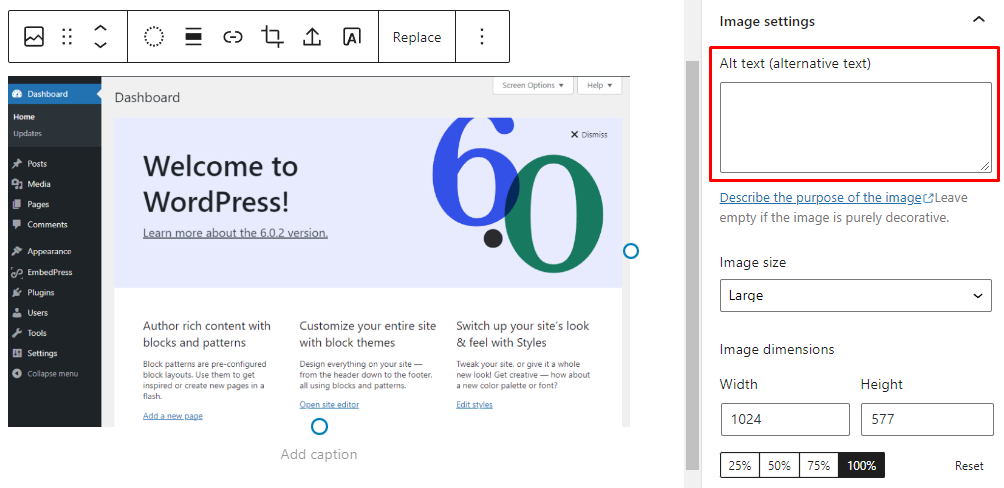Apply duotone filter using the circle icon
Viewport: 1004px width, 488px height.
154,37
